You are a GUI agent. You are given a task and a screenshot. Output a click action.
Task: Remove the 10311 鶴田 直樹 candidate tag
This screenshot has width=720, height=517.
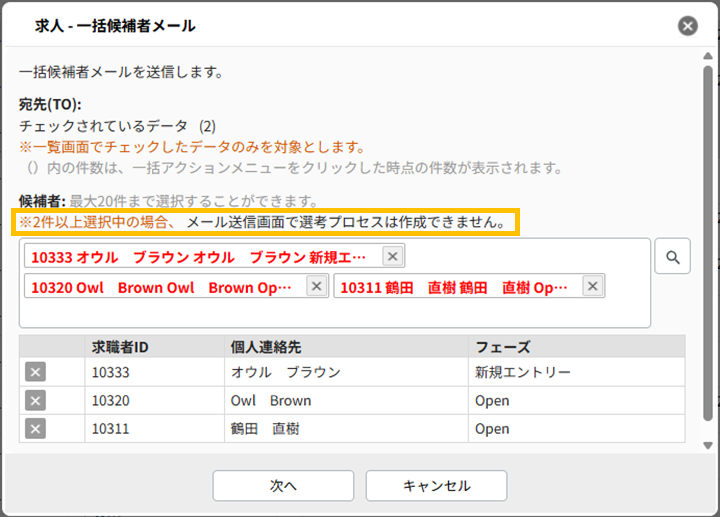click(593, 287)
